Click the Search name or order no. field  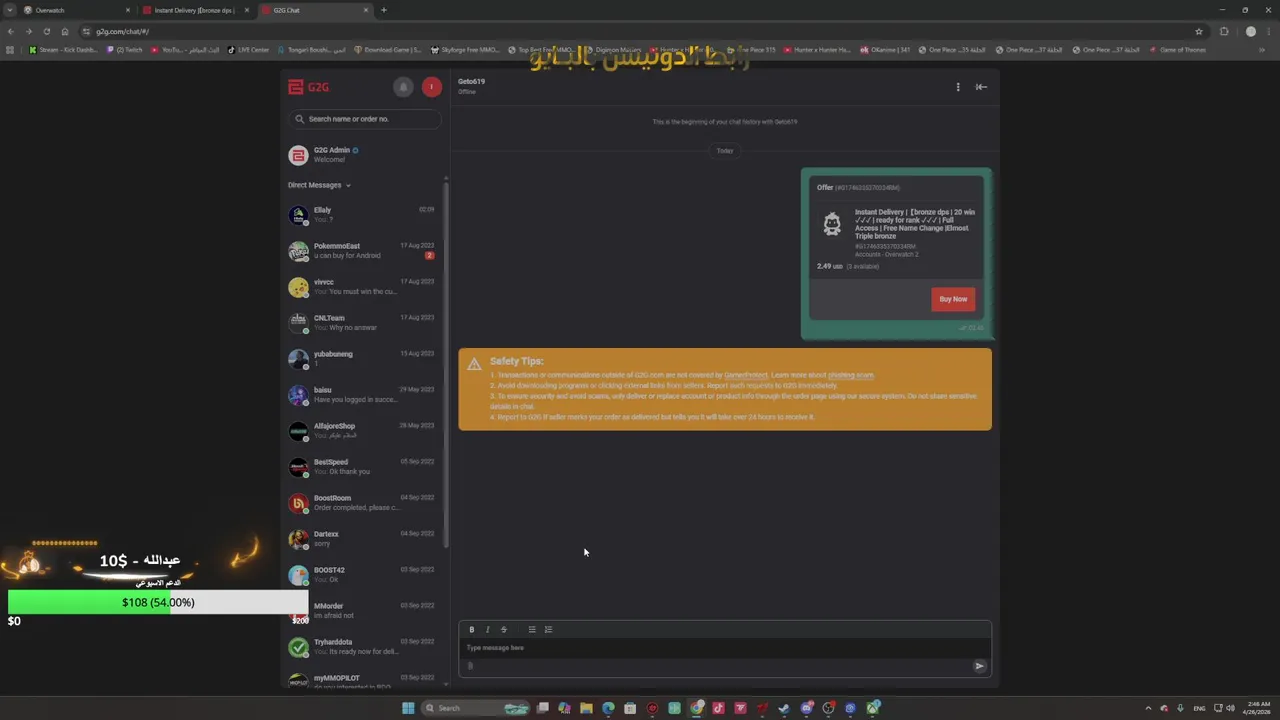(x=365, y=119)
